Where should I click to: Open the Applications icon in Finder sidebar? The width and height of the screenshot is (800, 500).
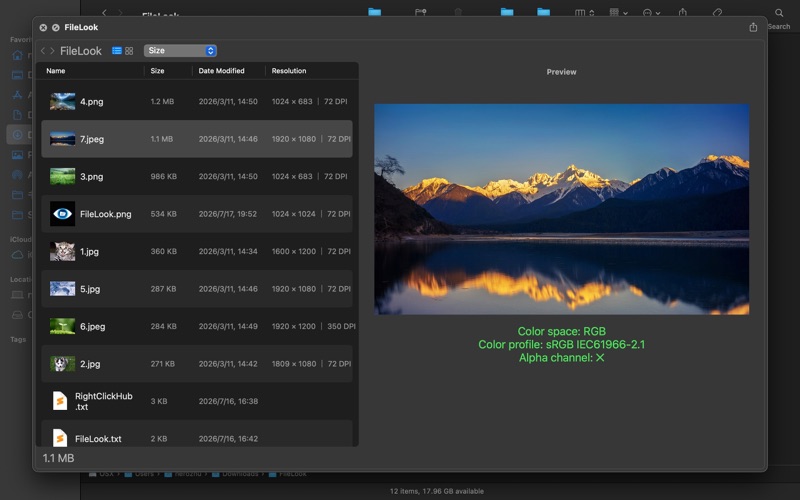pos(17,95)
